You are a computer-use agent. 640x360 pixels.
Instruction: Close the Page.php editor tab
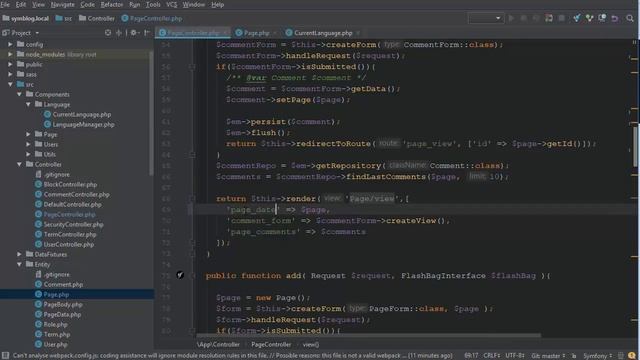tap(275, 33)
